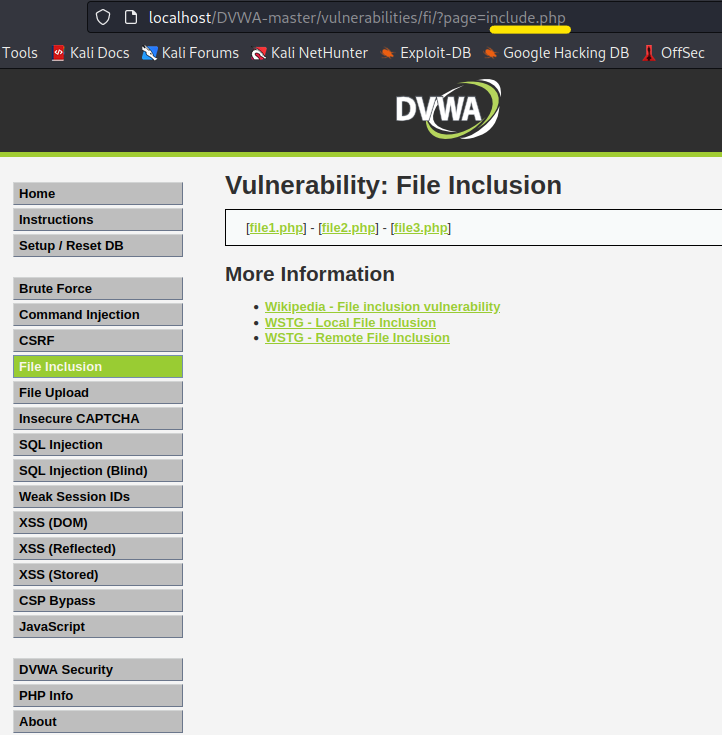Open File Upload page
This screenshot has height=735, width=722.
tap(98, 392)
